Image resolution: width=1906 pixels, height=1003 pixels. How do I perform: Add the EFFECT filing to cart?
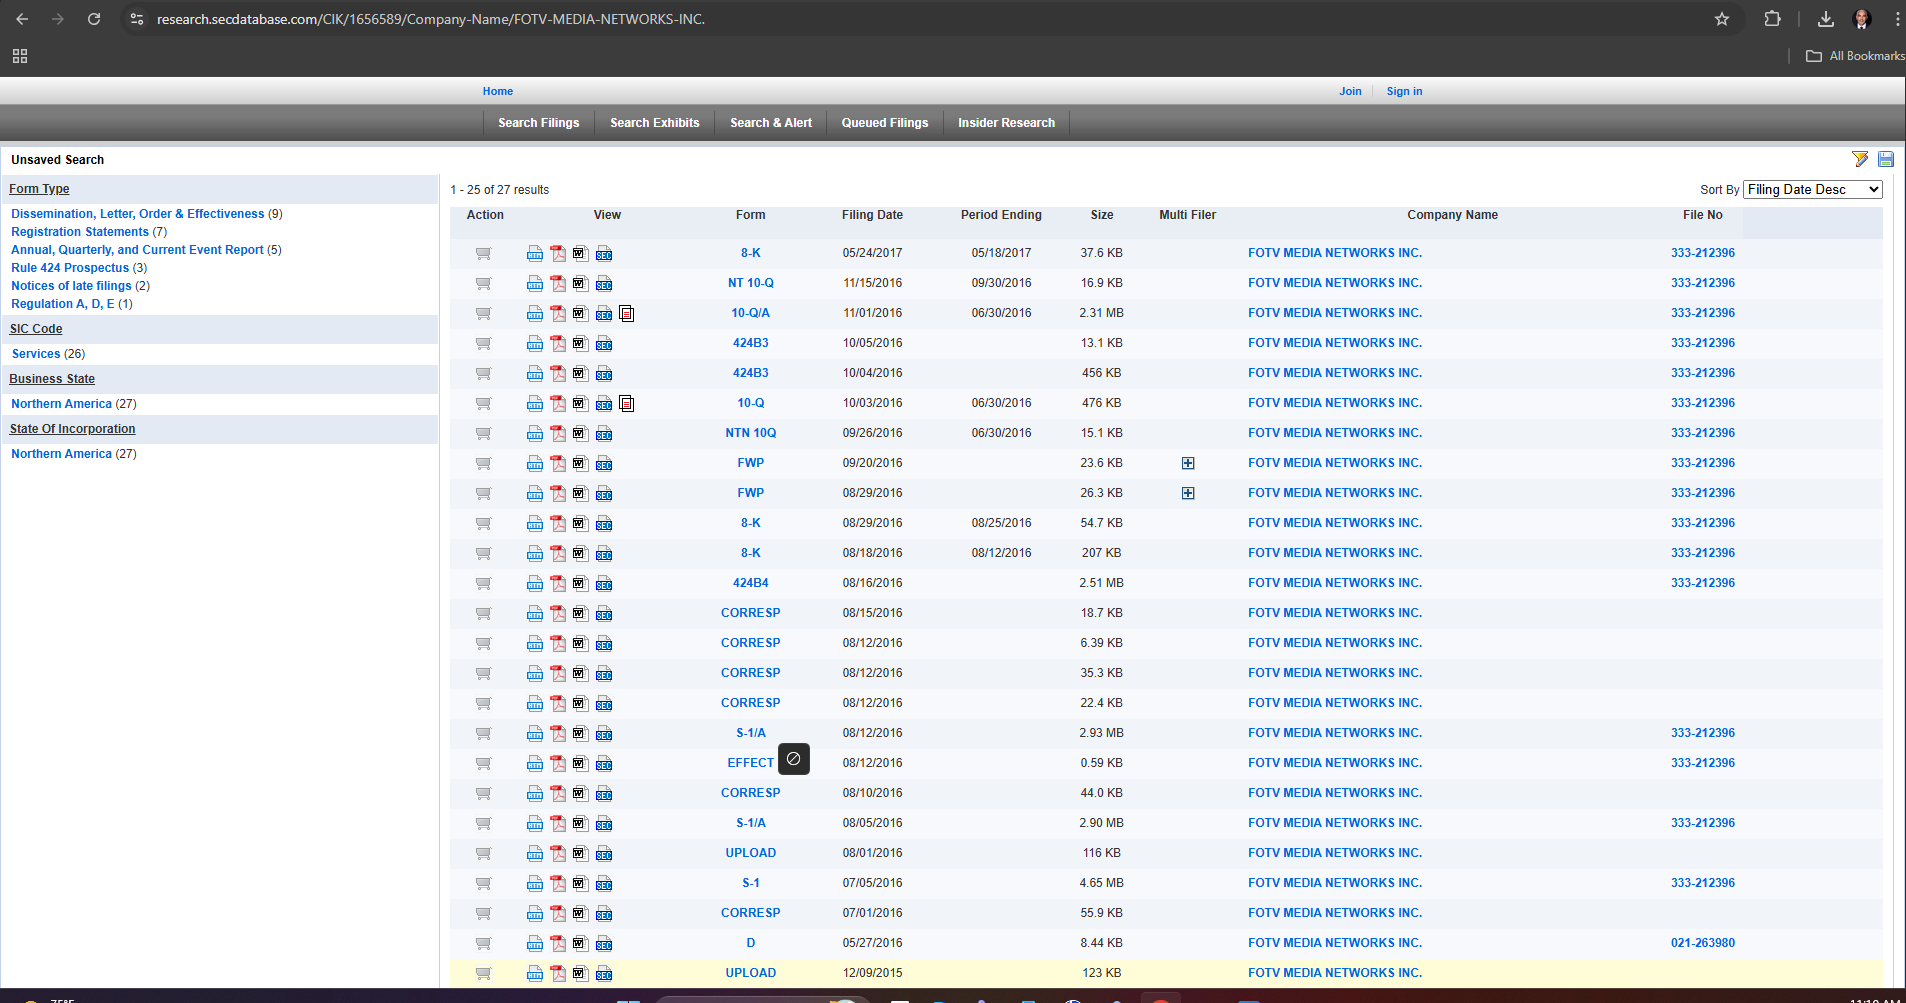[x=484, y=763]
